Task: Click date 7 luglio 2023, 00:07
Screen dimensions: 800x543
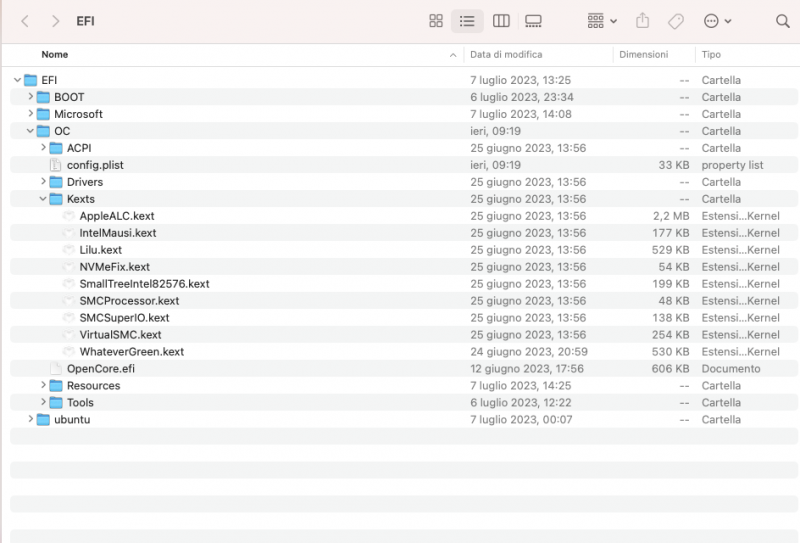Action: pos(521,419)
